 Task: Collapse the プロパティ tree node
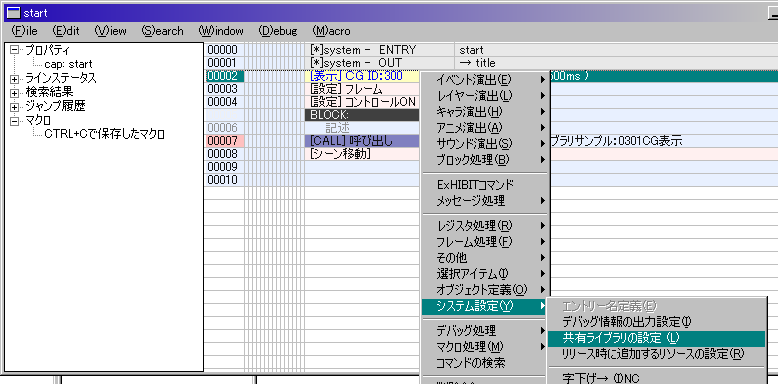click(x=14, y=50)
